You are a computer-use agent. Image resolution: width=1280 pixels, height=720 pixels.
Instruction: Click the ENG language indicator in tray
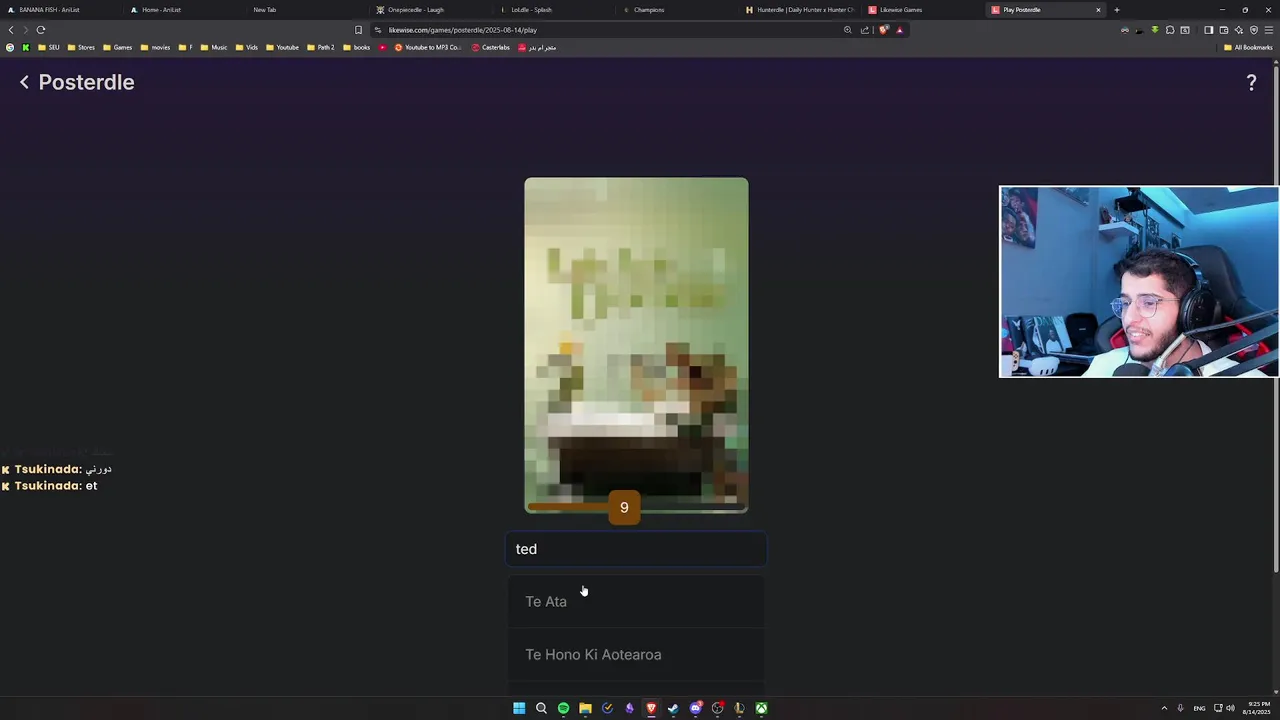tap(1199, 708)
